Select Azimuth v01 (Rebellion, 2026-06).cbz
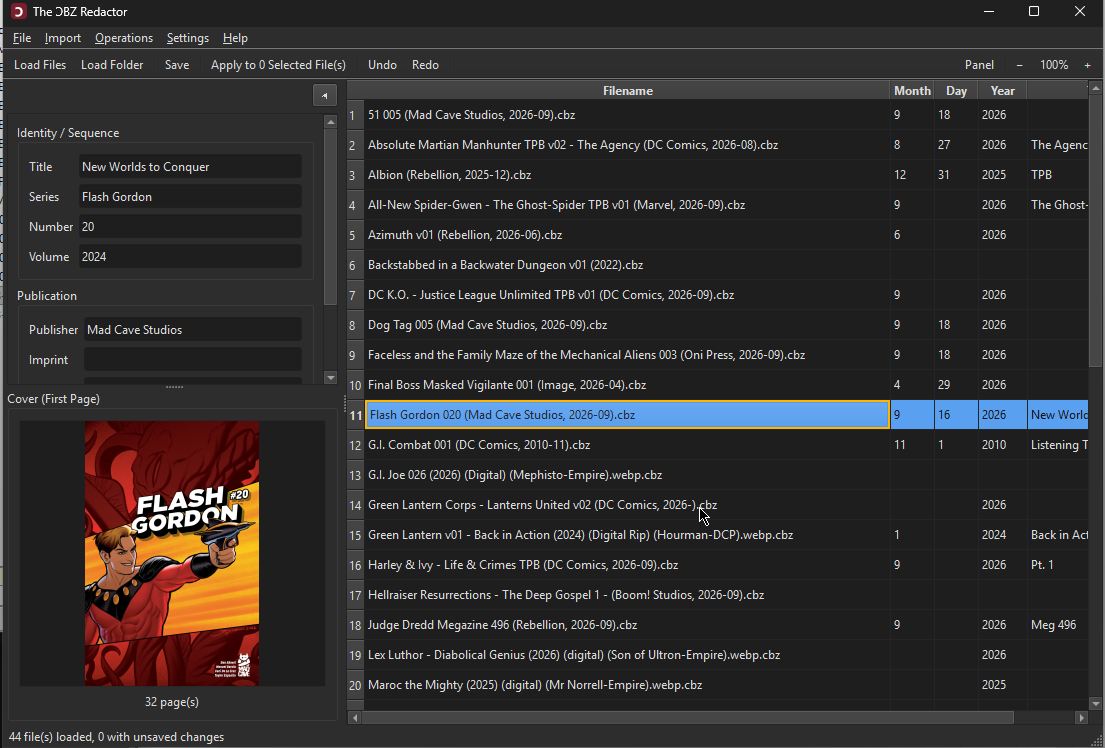This screenshot has width=1105, height=748. (627, 235)
